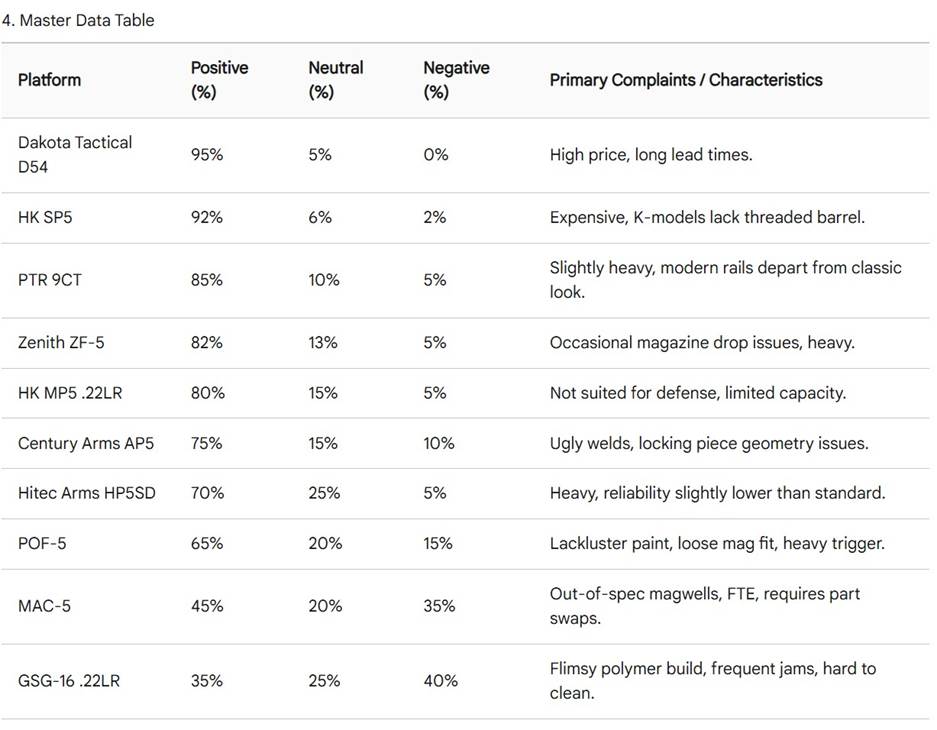Select the Dakota Tactical D54 platform cell

75,155
